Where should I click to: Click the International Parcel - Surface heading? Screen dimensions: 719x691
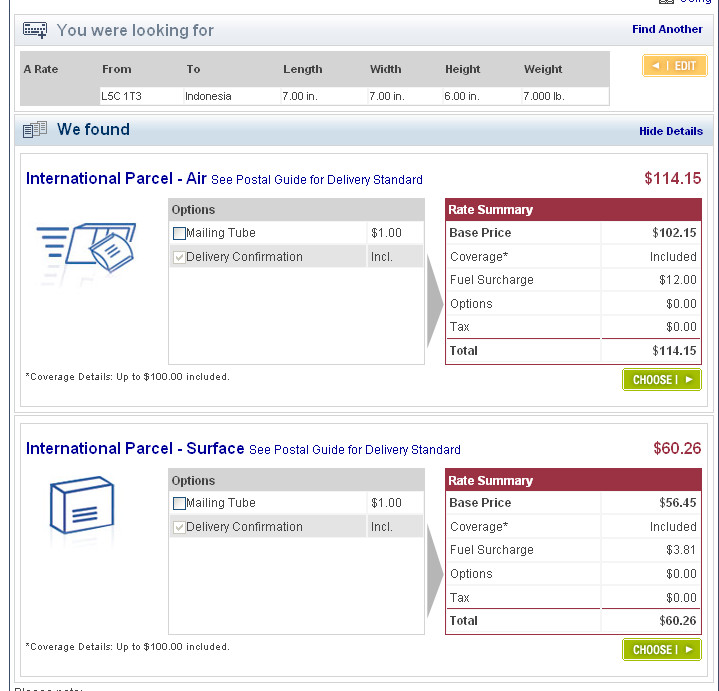[135, 448]
